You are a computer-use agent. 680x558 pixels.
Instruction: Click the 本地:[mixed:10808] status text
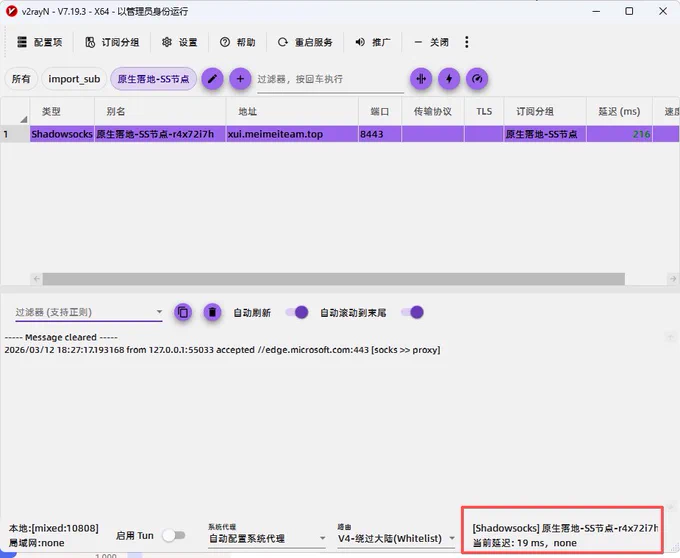click(x=54, y=529)
